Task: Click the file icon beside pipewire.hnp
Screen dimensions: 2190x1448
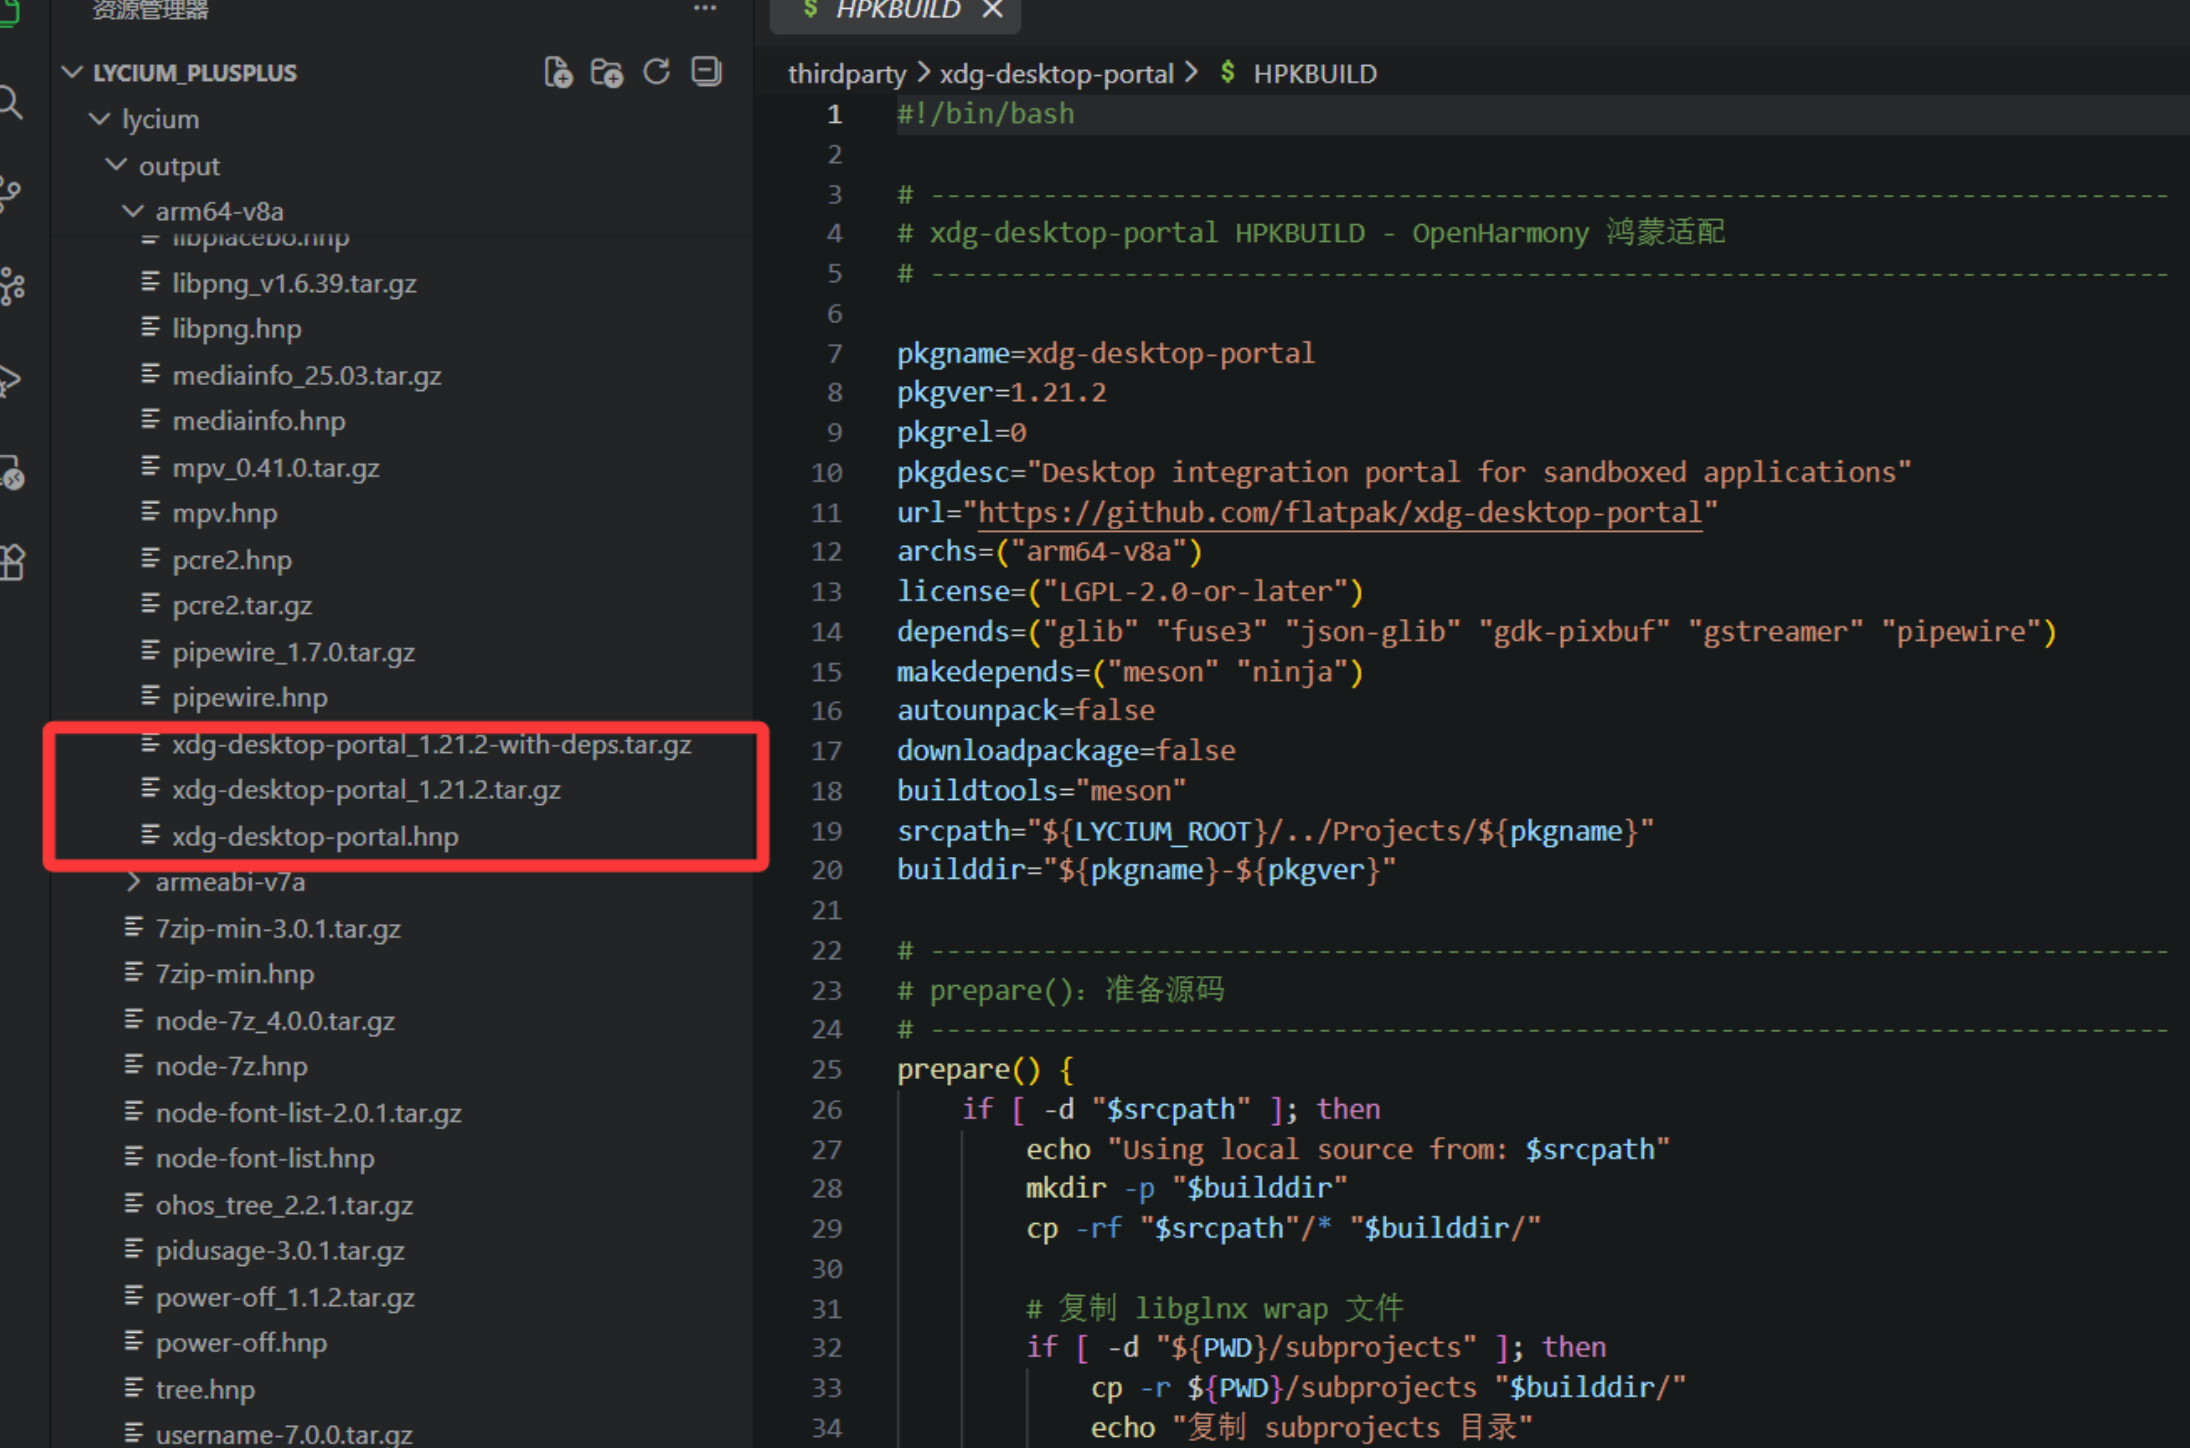Action: (150, 697)
